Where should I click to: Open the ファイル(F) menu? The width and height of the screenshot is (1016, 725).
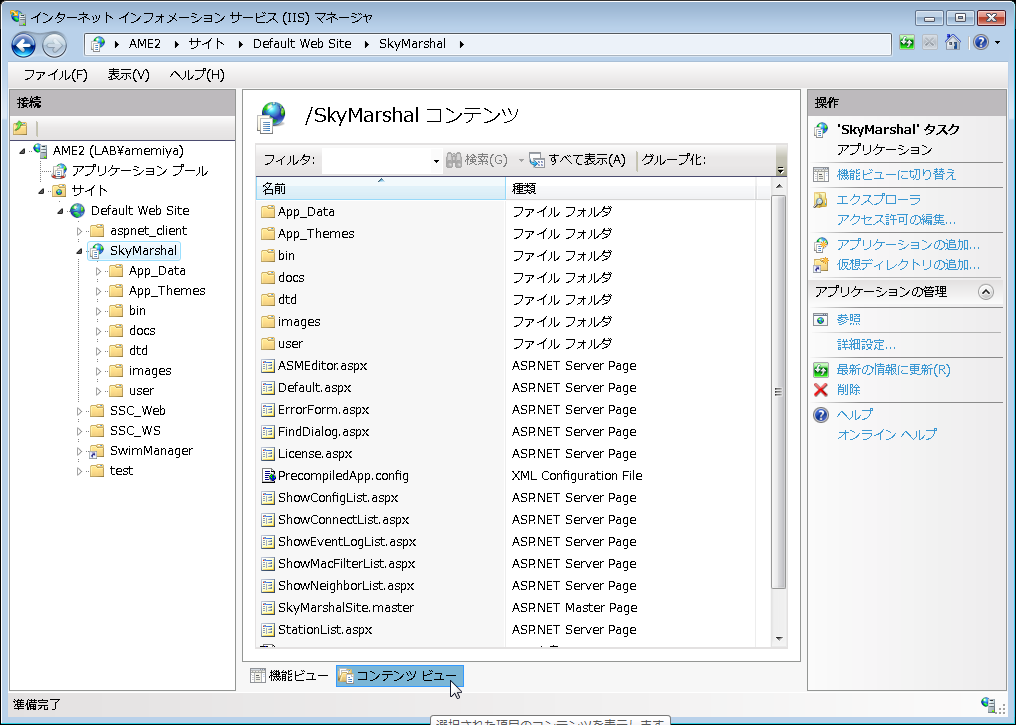point(56,75)
